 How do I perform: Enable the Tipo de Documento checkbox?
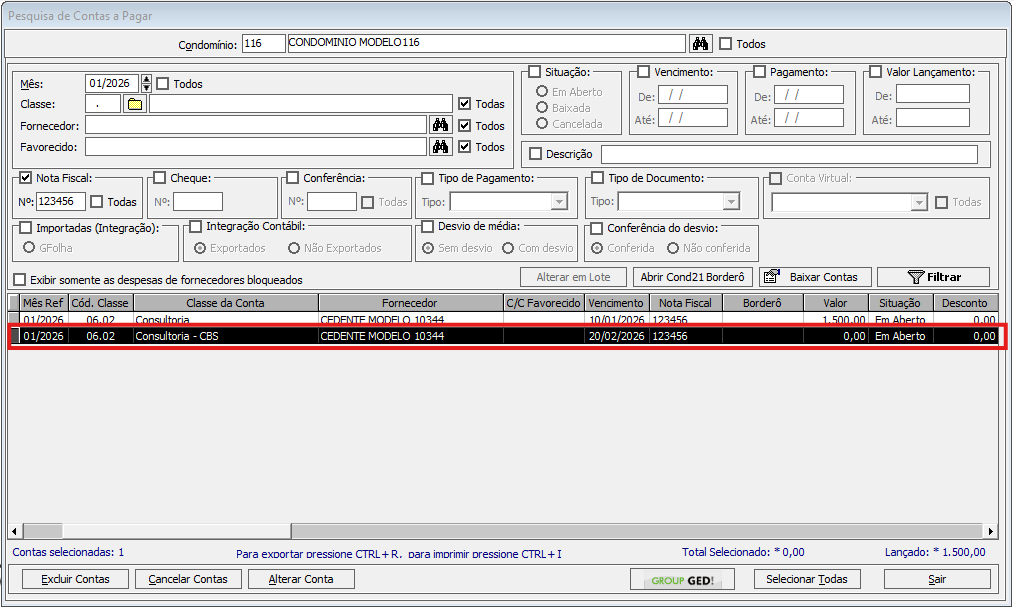click(x=598, y=178)
